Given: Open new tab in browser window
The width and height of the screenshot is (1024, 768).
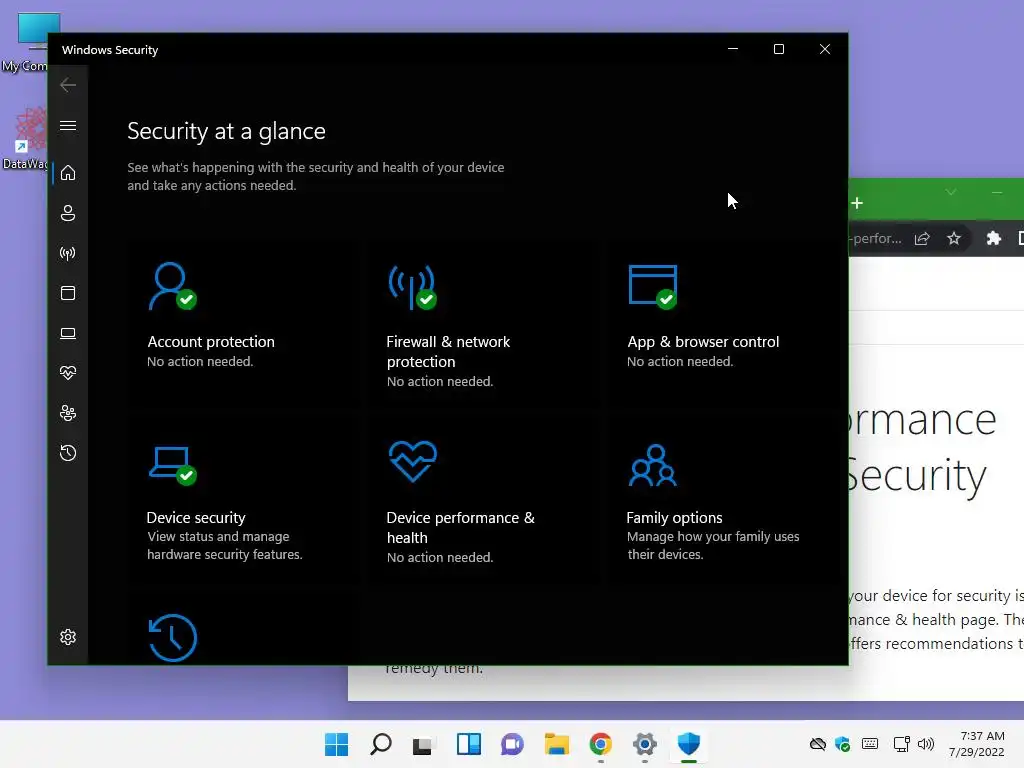Looking at the screenshot, I should click(857, 203).
